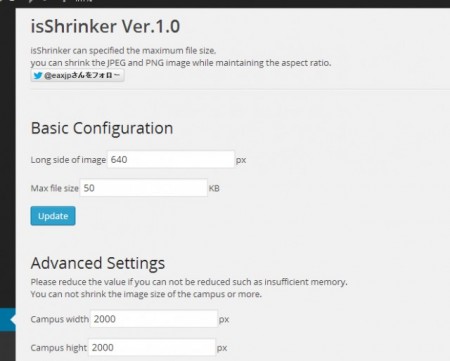The height and width of the screenshot is (361, 450).
Task: Click the 'Long side of image' label
Action: pos(68,160)
